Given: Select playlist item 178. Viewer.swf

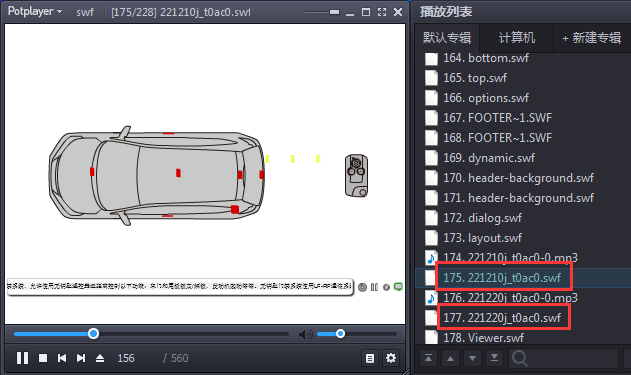Looking at the screenshot, I should [483, 338].
